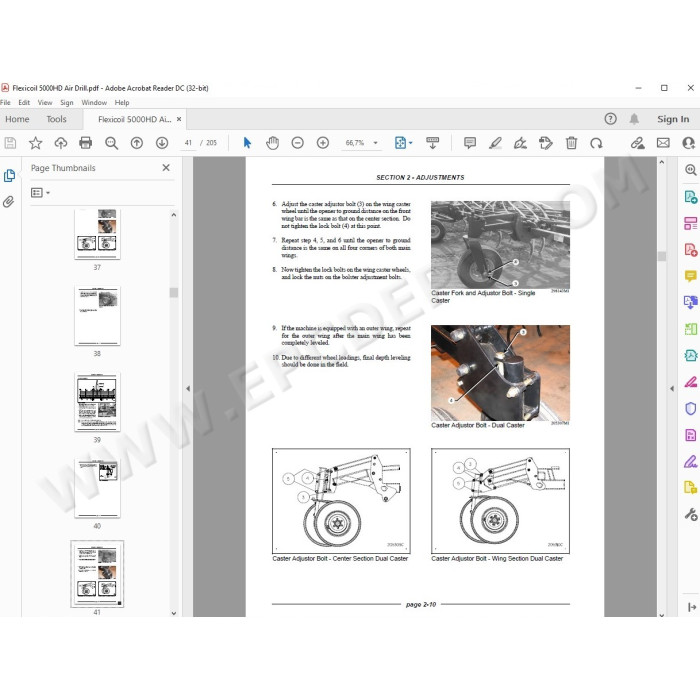Select the arrow Selection tool

point(247,143)
